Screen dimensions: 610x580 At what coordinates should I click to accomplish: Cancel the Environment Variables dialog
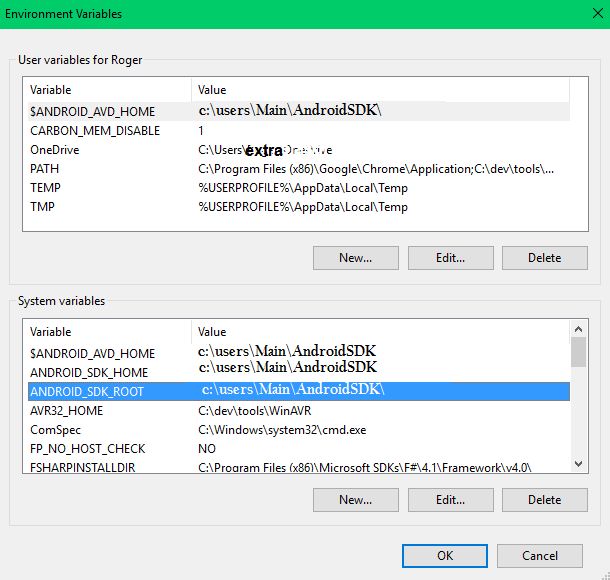pyautogui.click(x=540, y=556)
